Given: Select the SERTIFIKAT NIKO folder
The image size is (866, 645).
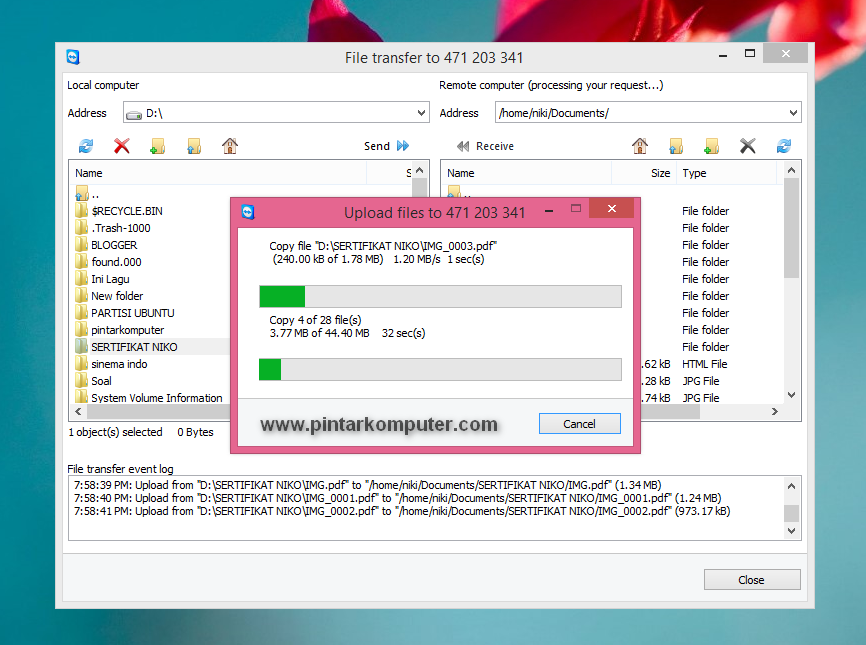Looking at the screenshot, I should coord(134,347).
